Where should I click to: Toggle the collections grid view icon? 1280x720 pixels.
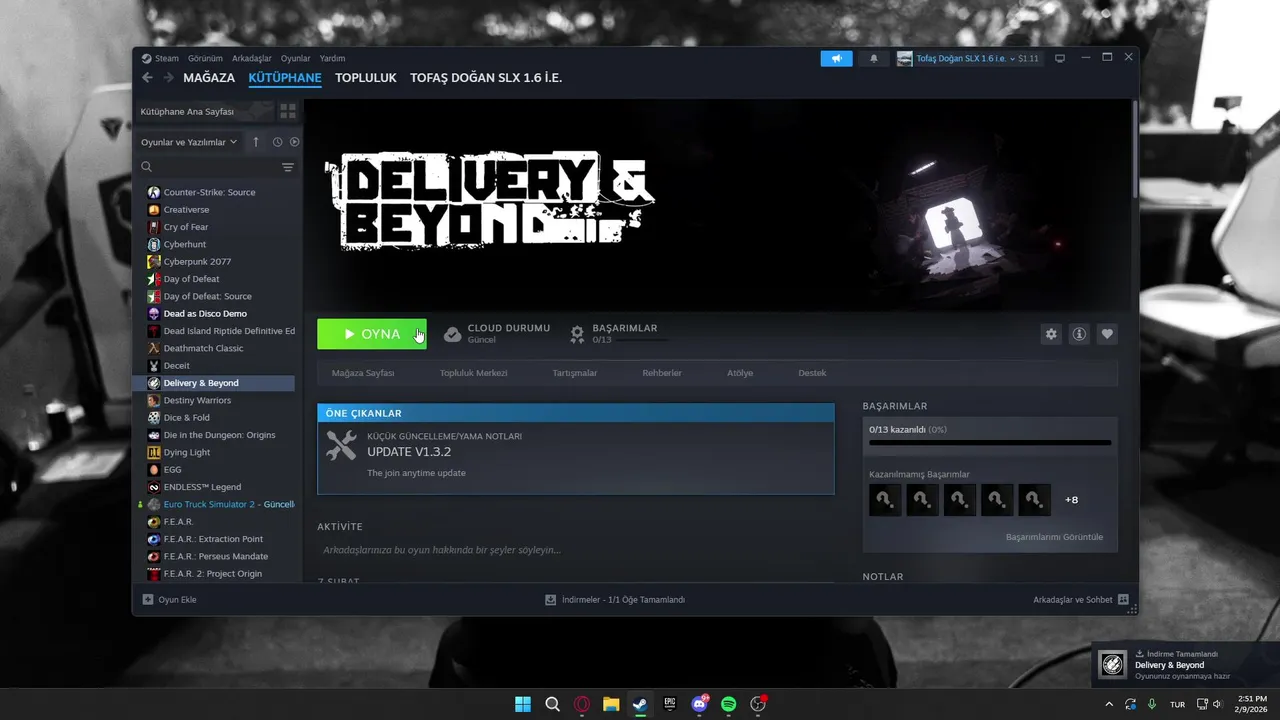click(287, 111)
